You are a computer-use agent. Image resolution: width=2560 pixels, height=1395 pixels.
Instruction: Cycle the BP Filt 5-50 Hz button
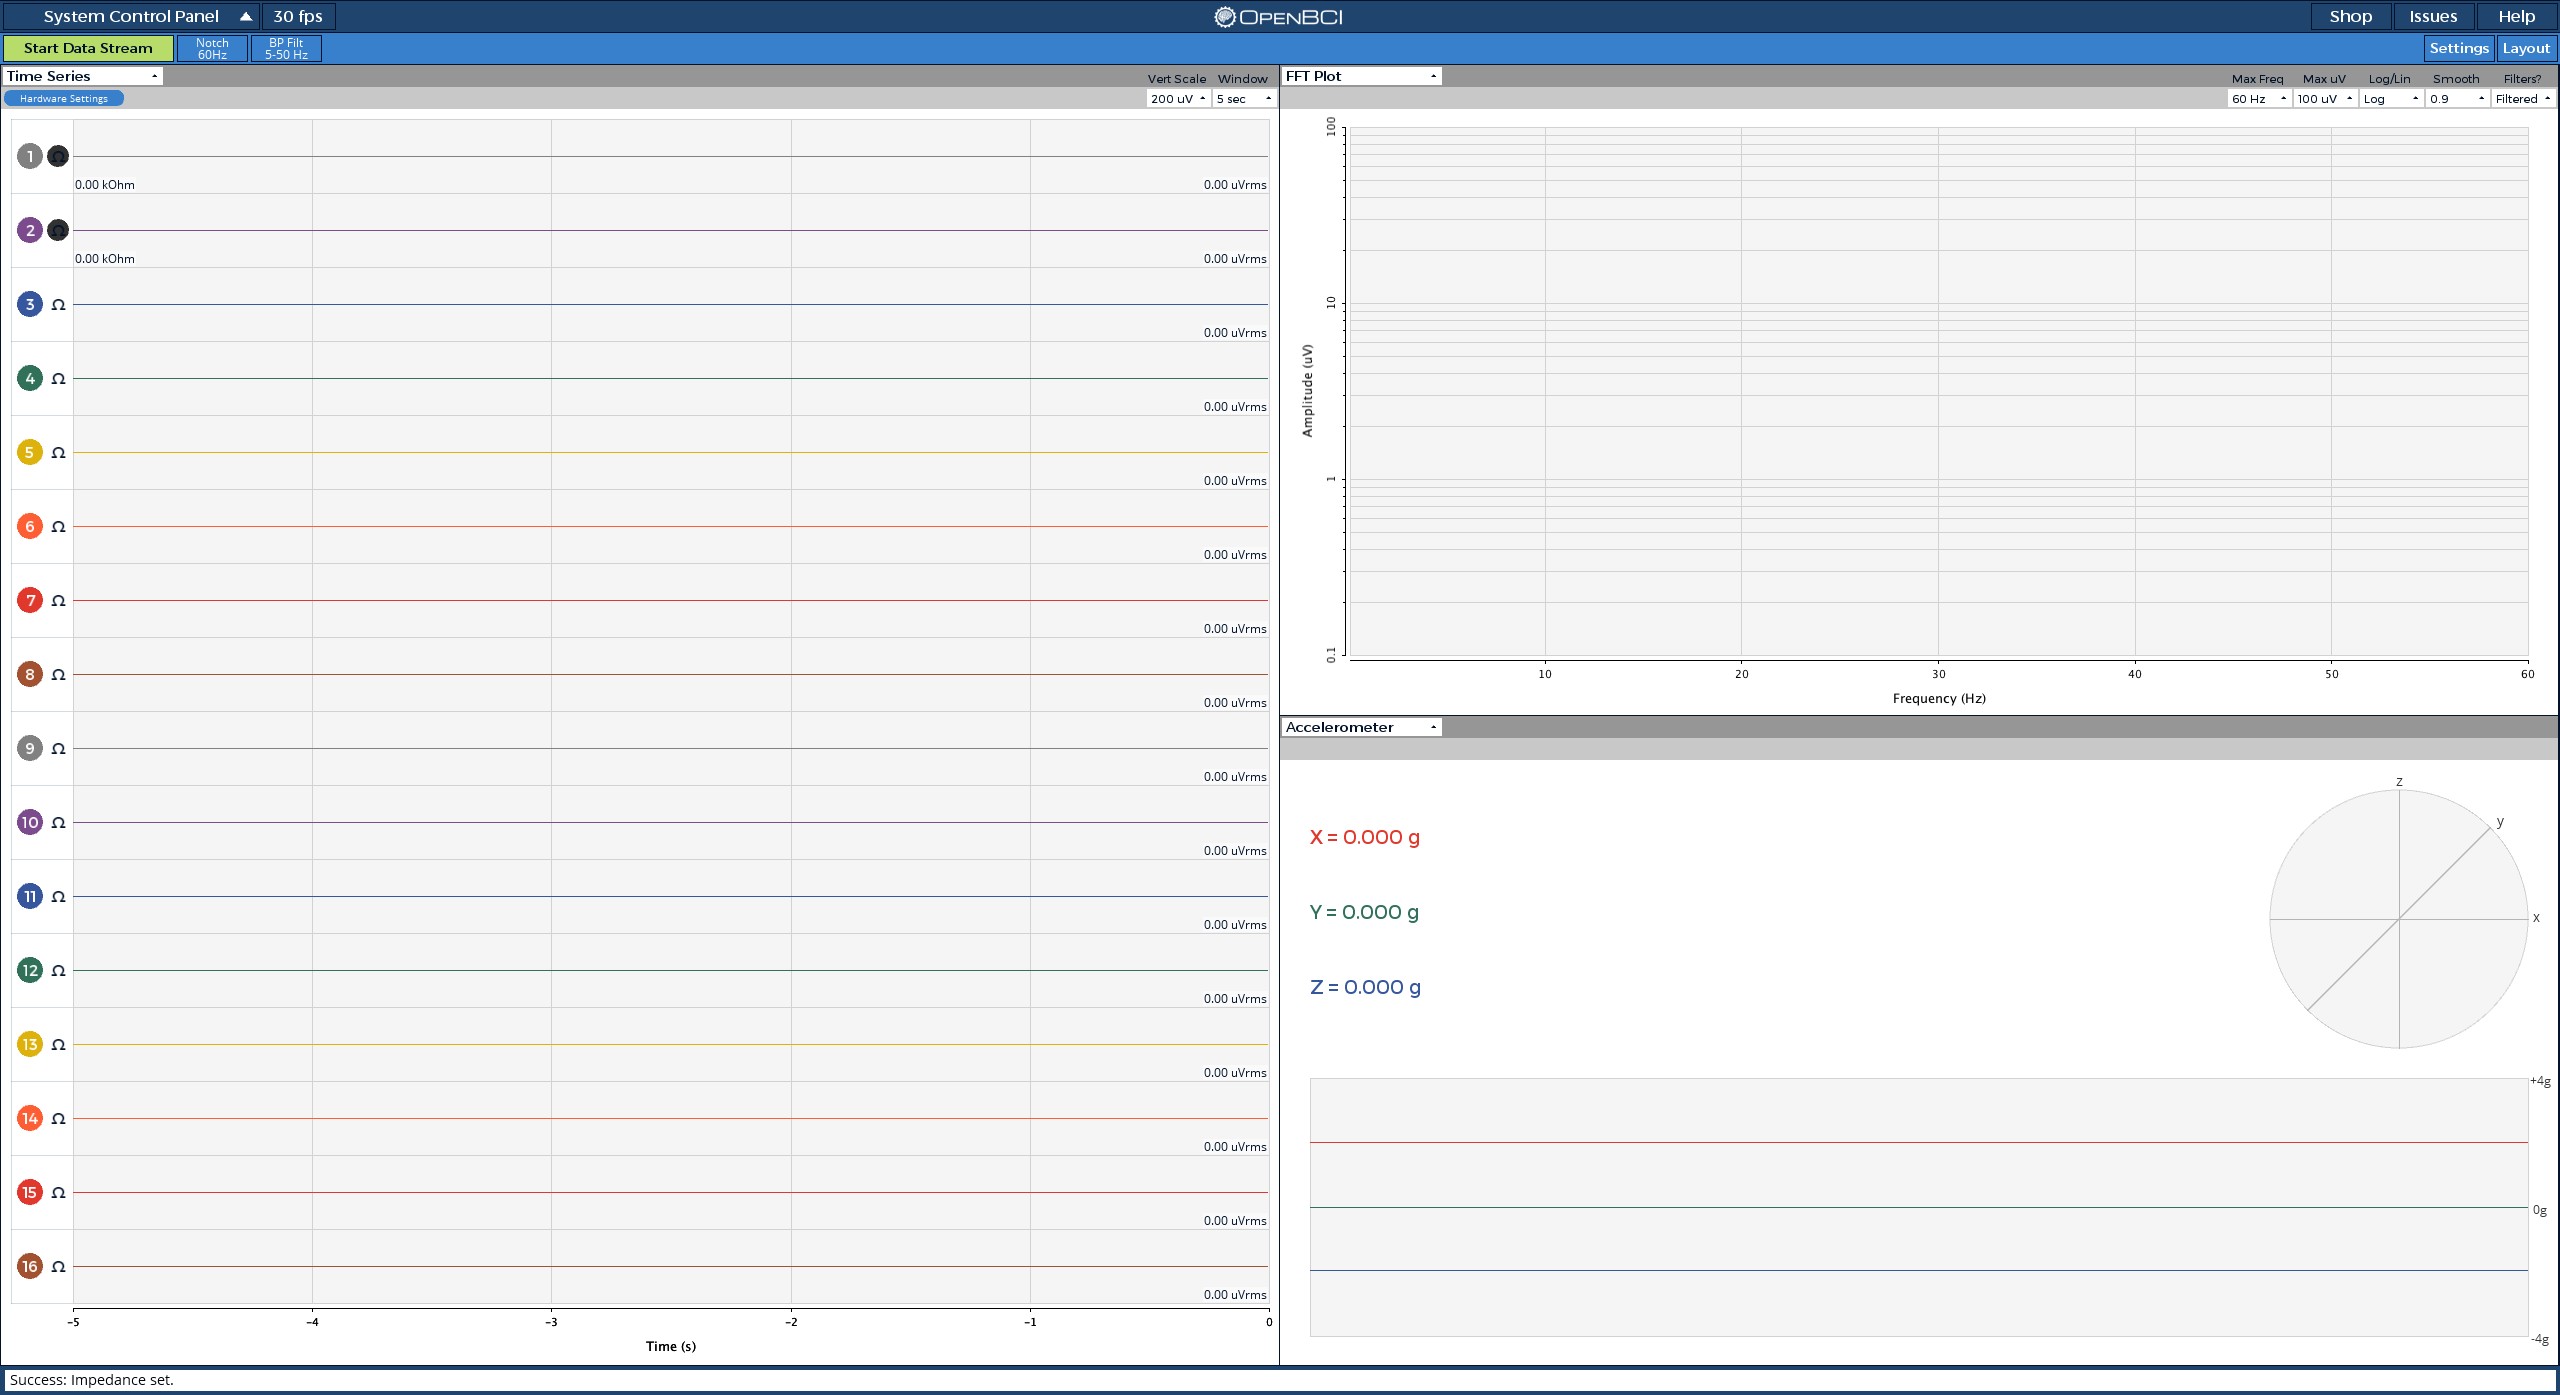click(286, 48)
